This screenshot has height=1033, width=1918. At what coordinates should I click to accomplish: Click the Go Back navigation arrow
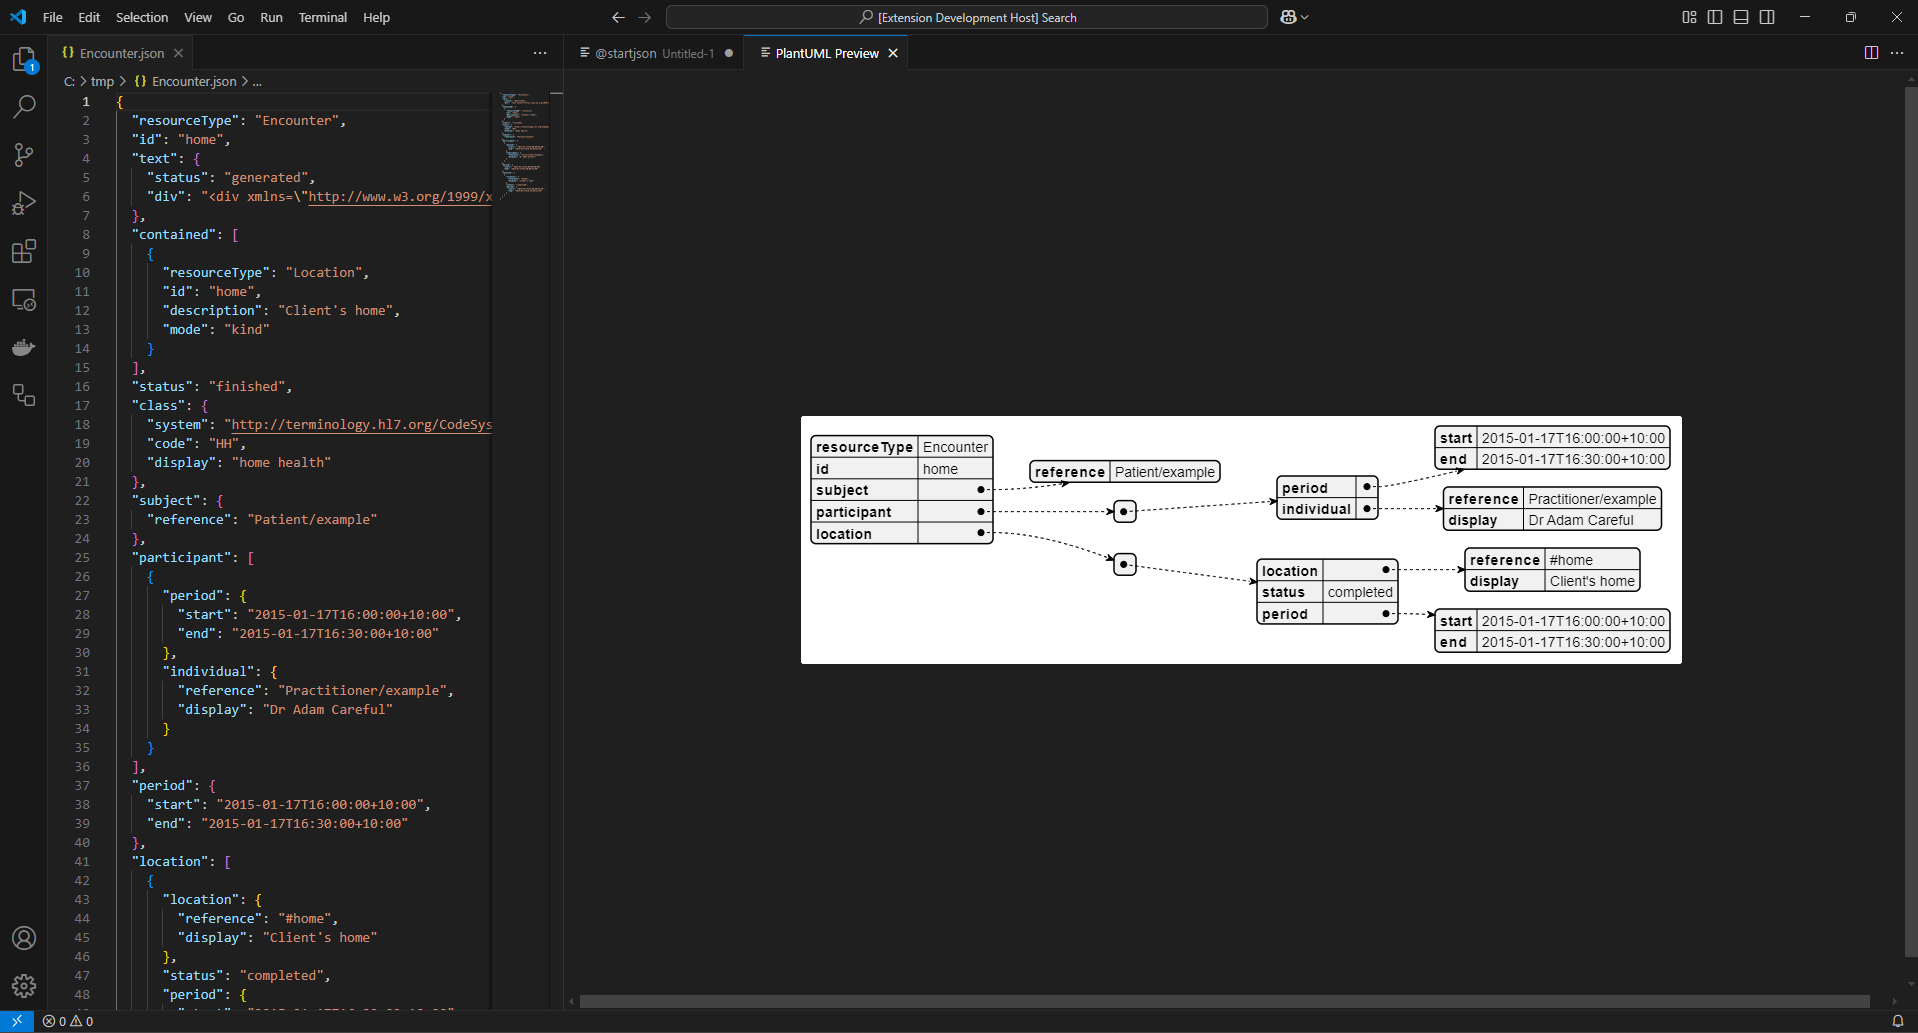(618, 17)
